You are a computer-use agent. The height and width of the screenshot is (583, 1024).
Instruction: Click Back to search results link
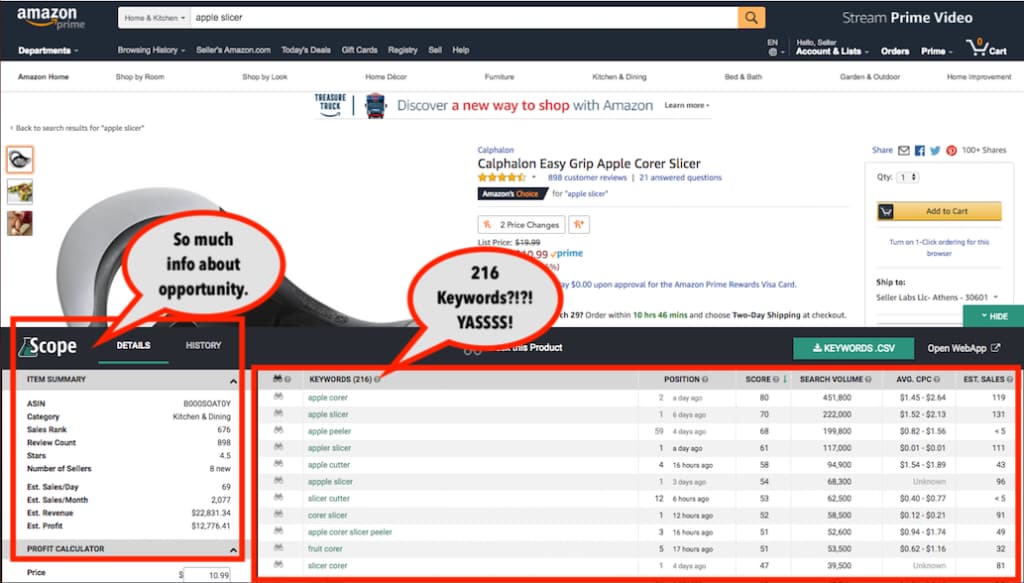[x=76, y=128]
